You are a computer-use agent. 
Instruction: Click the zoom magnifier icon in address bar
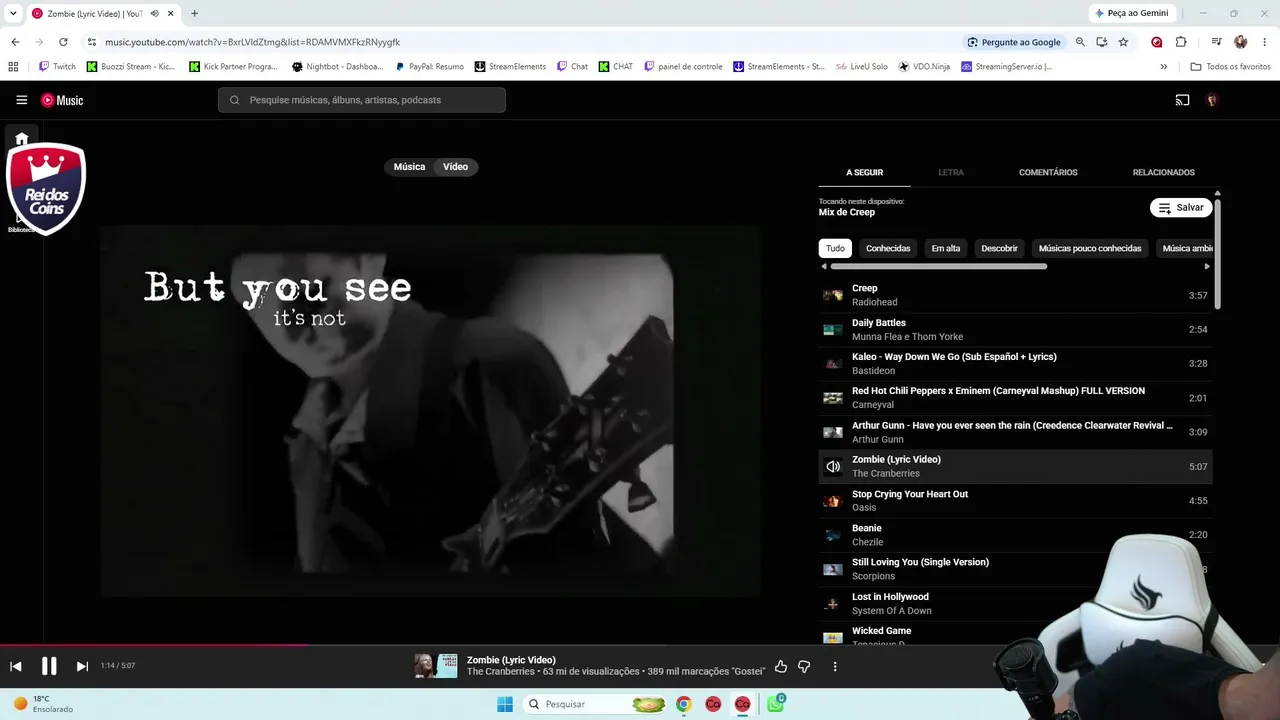click(x=1080, y=42)
